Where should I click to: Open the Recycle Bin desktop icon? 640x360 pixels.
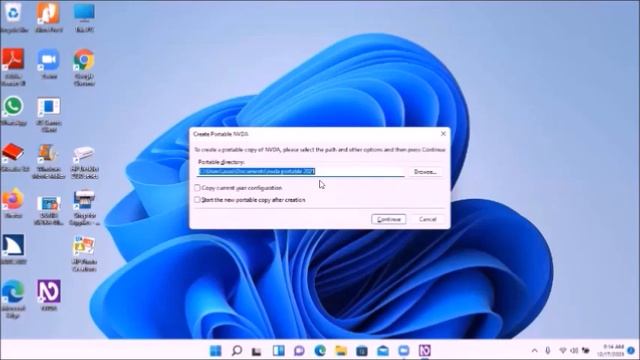(13, 16)
